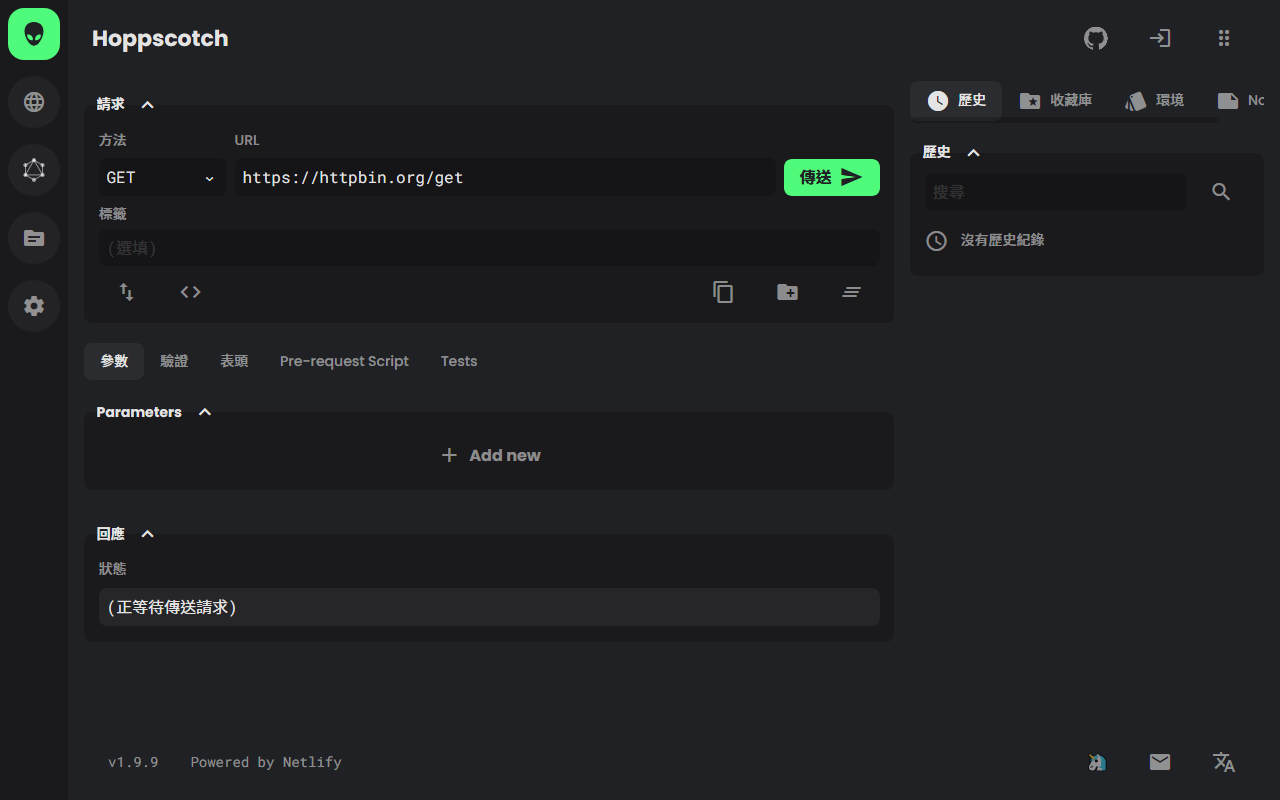Viewport: 1280px width, 800px height.
Task: Open the more options dots menu
Action: coord(1224,38)
